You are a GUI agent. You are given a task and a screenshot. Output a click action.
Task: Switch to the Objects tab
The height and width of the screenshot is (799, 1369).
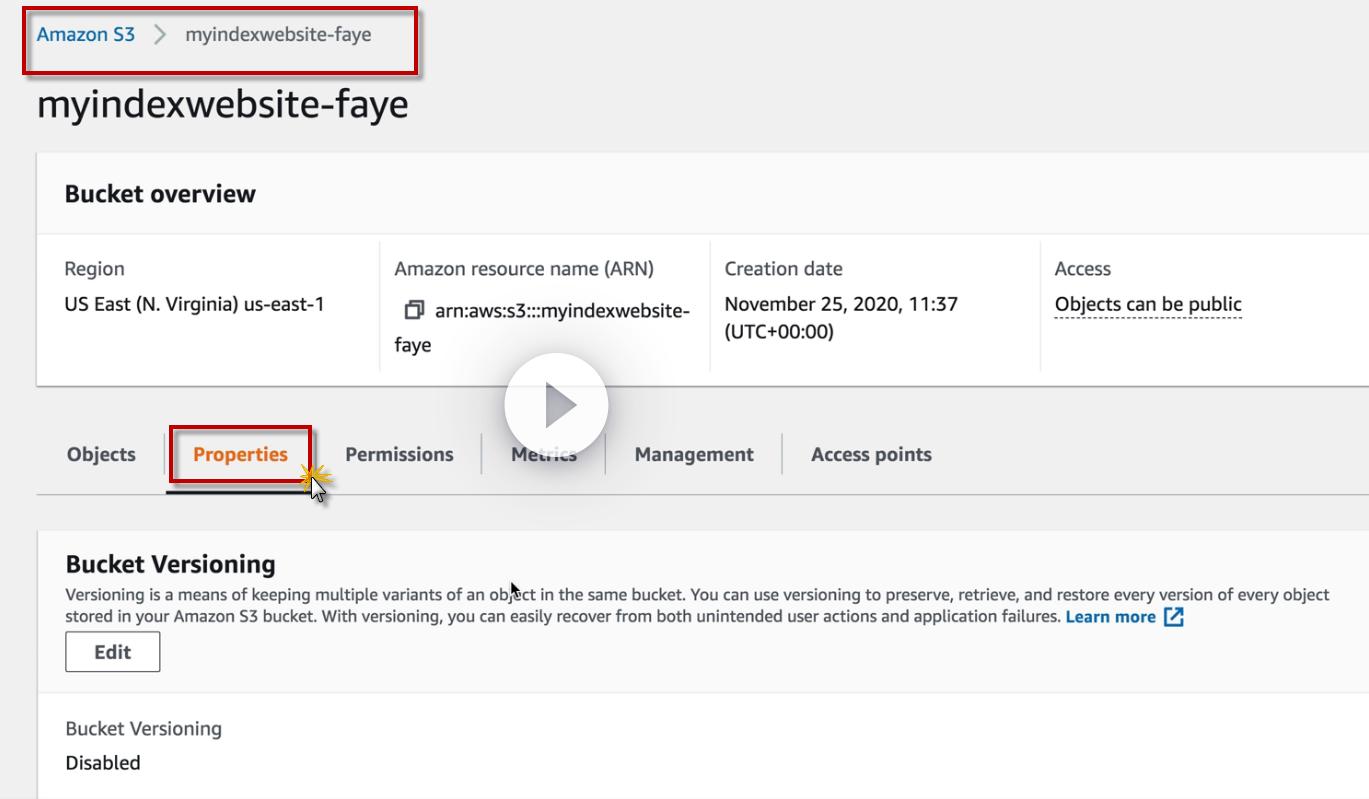tap(101, 455)
